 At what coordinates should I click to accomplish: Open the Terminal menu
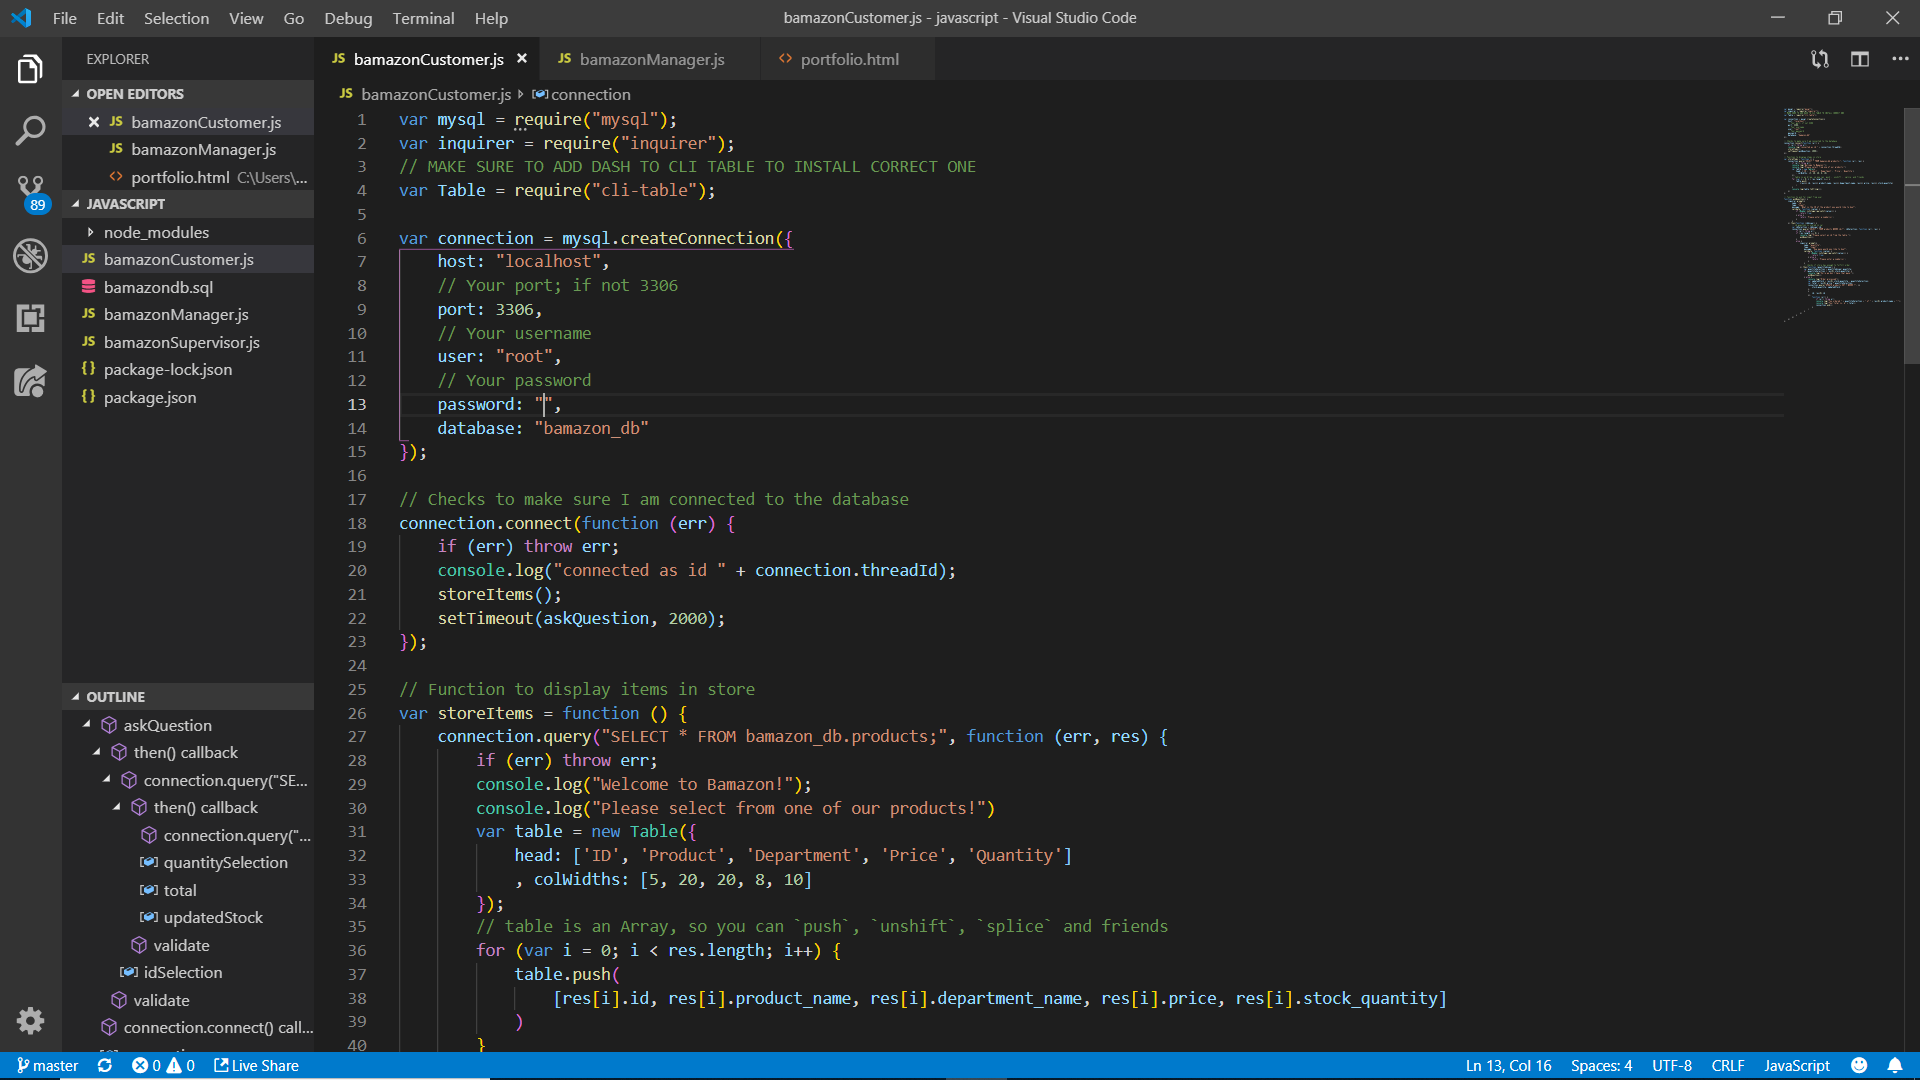tap(423, 18)
